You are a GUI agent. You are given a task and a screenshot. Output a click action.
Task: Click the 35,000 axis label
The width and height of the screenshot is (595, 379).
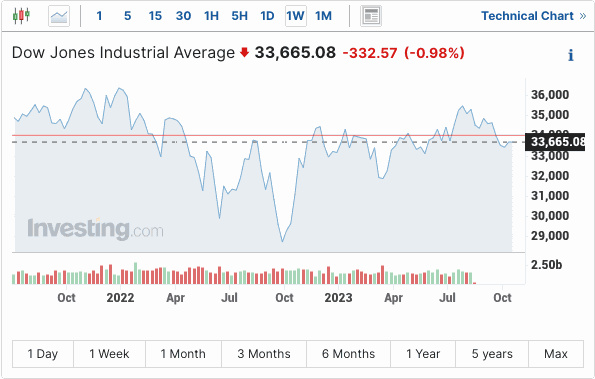[x=550, y=115]
